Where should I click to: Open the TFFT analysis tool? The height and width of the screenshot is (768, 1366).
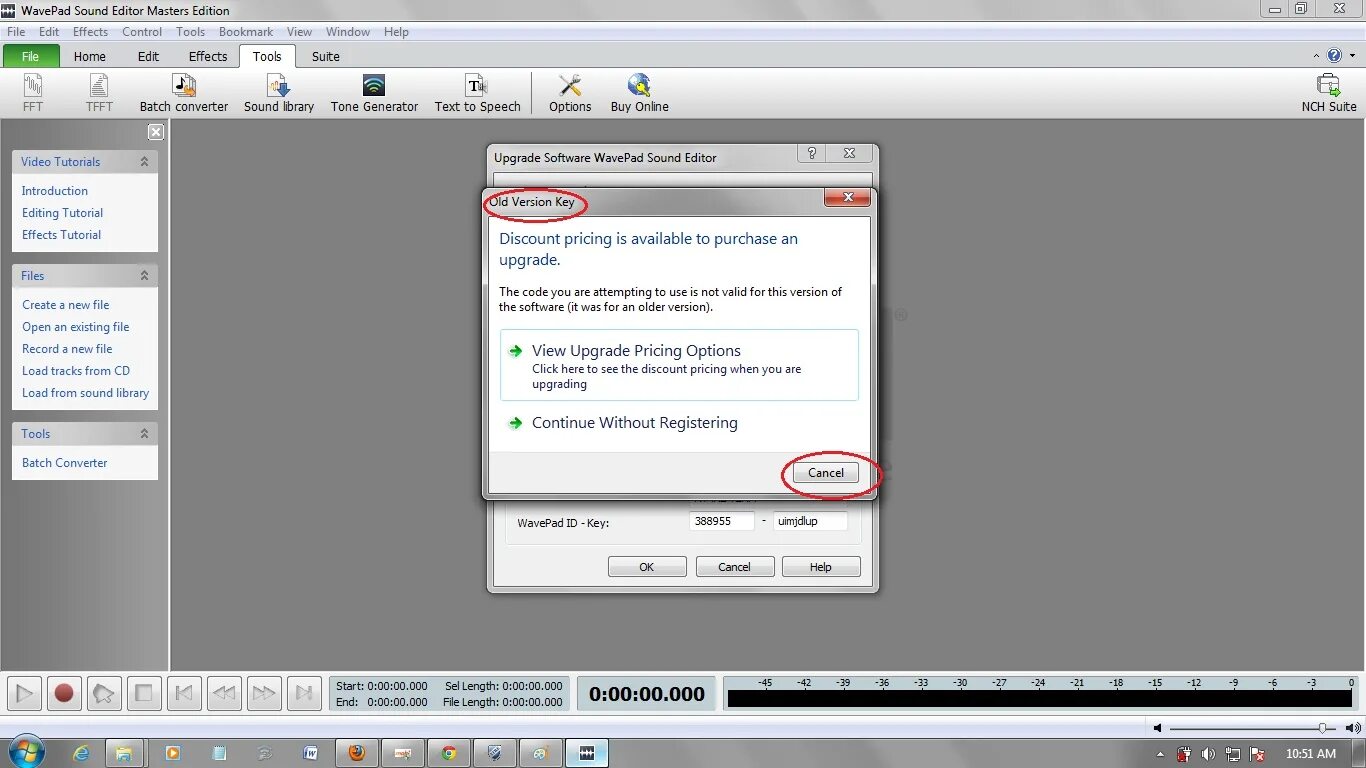click(99, 92)
